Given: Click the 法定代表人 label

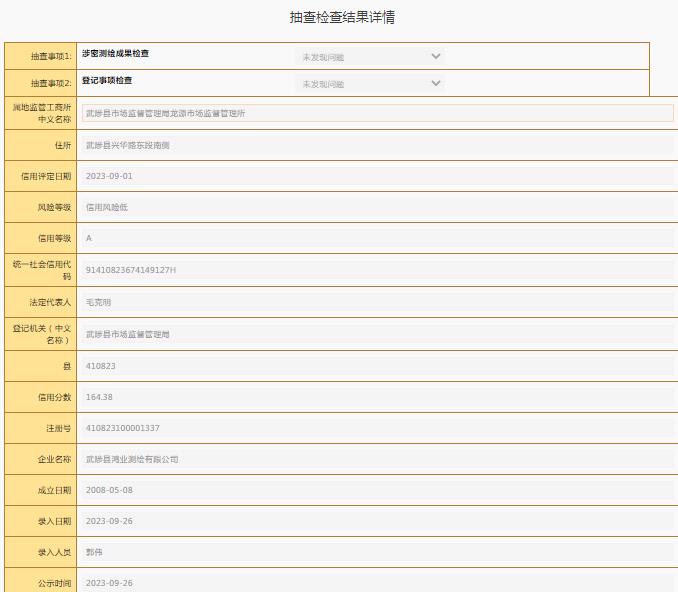Looking at the screenshot, I should click(50, 302).
